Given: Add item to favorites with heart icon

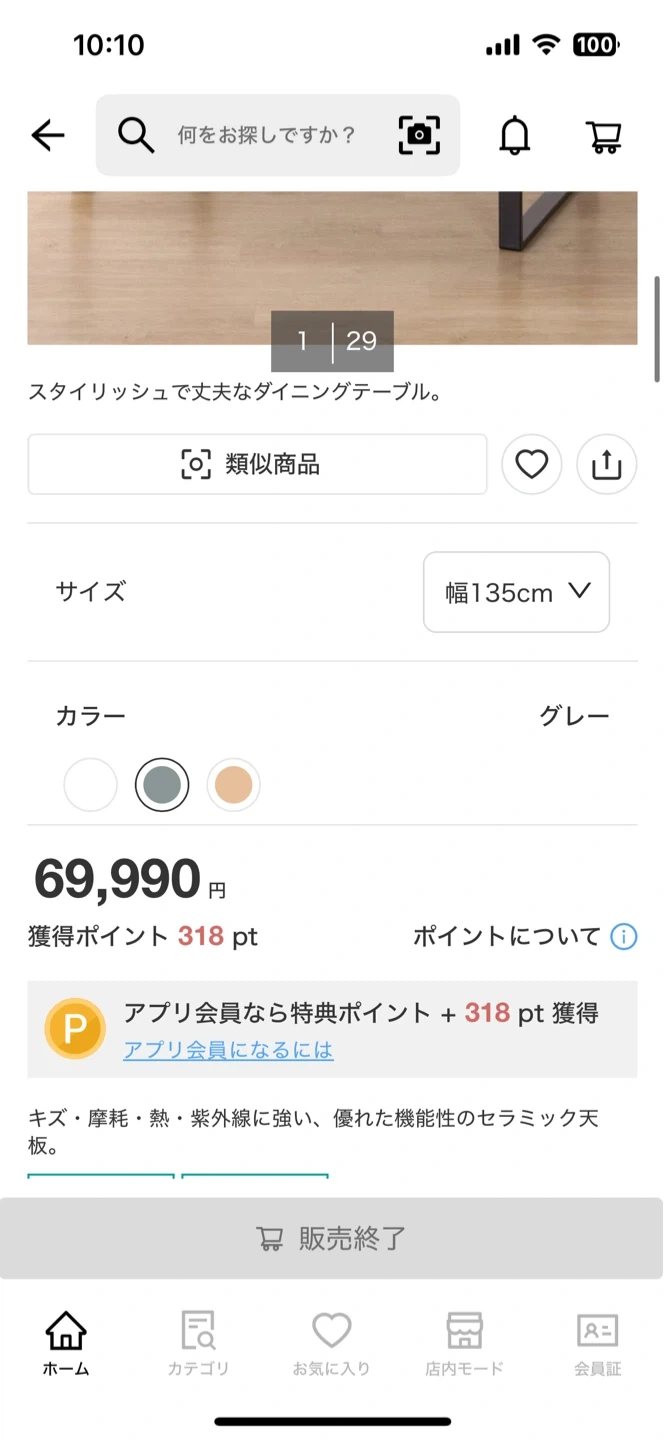Looking at the screenshot, I should coord(531,464).
